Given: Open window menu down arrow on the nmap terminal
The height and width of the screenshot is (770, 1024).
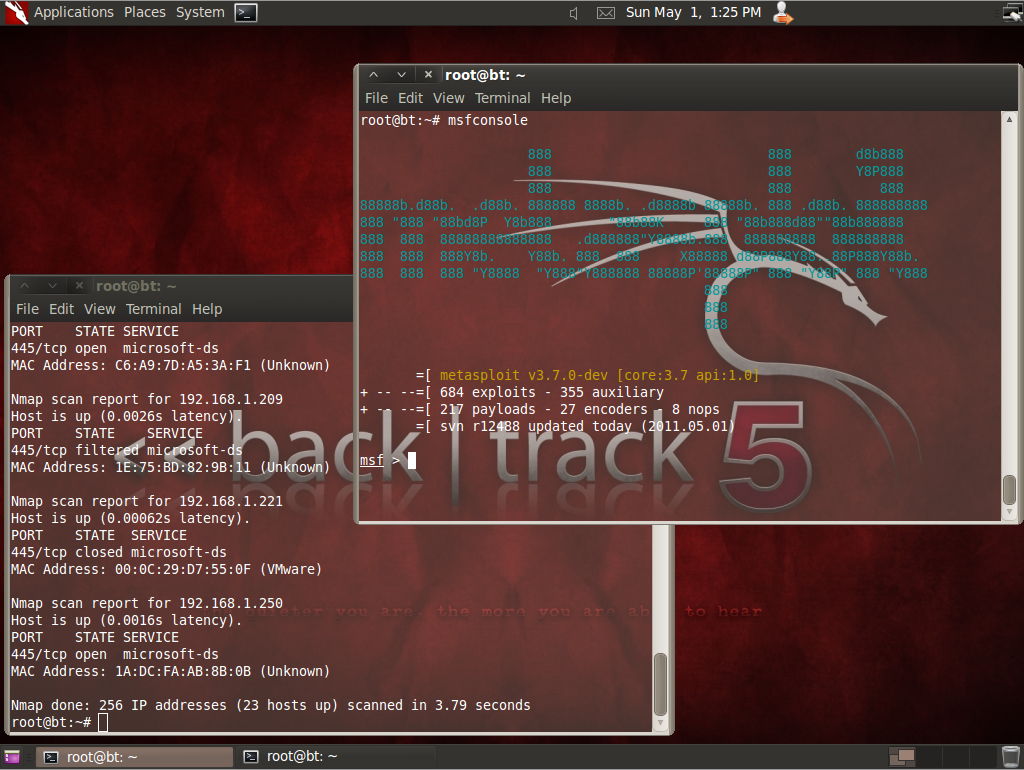Looking at the screenshot, I should coord(54,285).
